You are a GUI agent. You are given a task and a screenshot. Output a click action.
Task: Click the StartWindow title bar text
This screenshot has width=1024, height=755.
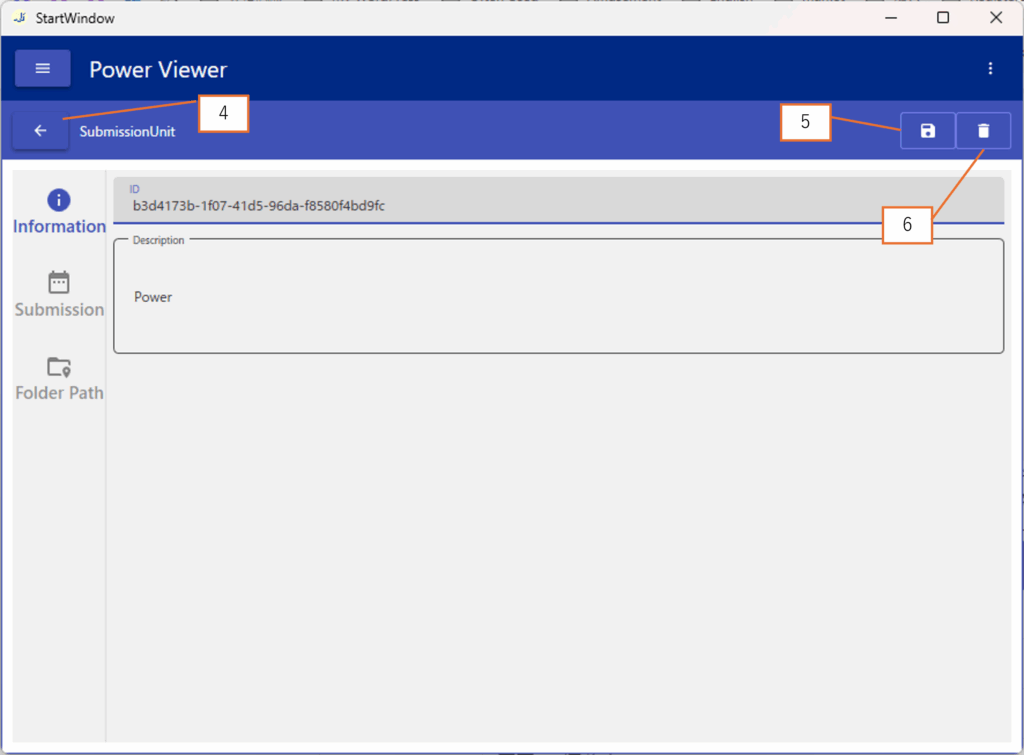[x=75, y=18]
